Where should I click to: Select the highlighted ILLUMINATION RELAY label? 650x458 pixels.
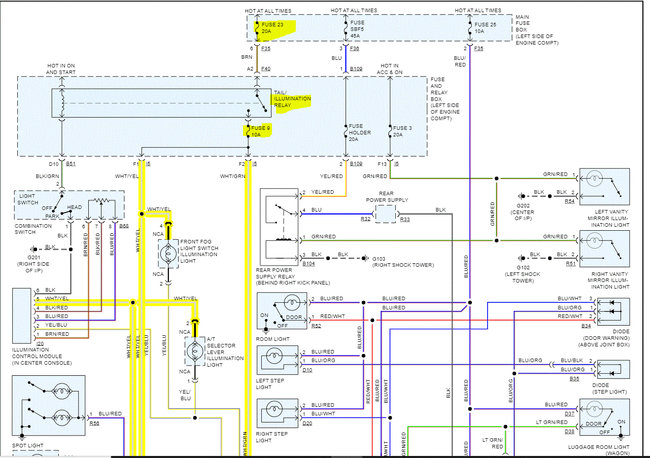pyautogui.click(x=292, y=102)
